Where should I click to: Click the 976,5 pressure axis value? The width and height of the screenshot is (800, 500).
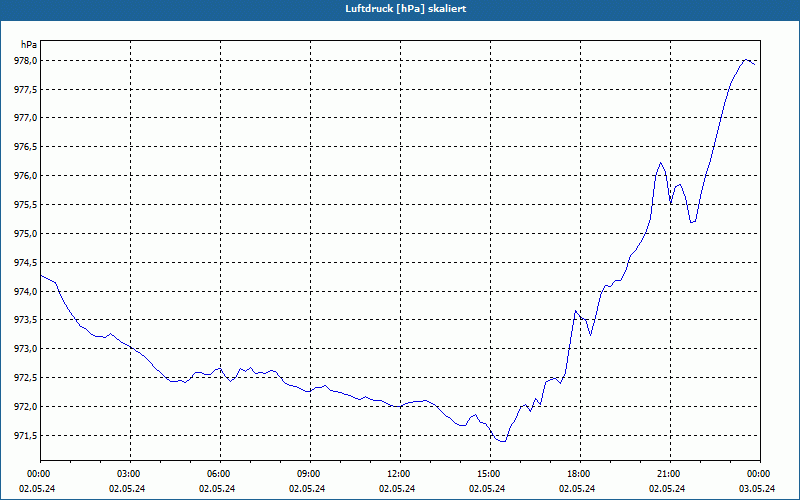[26, 147]
